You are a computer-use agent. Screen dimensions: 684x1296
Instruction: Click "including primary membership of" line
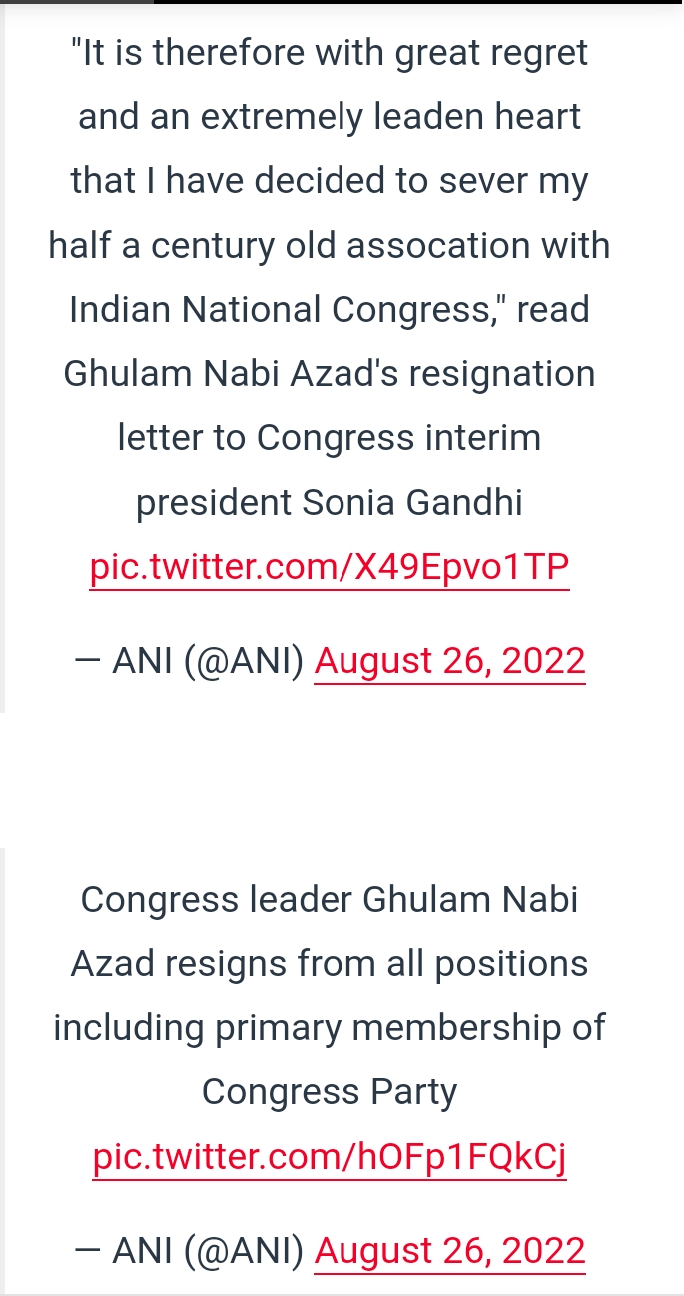[x=329, y=1027]
